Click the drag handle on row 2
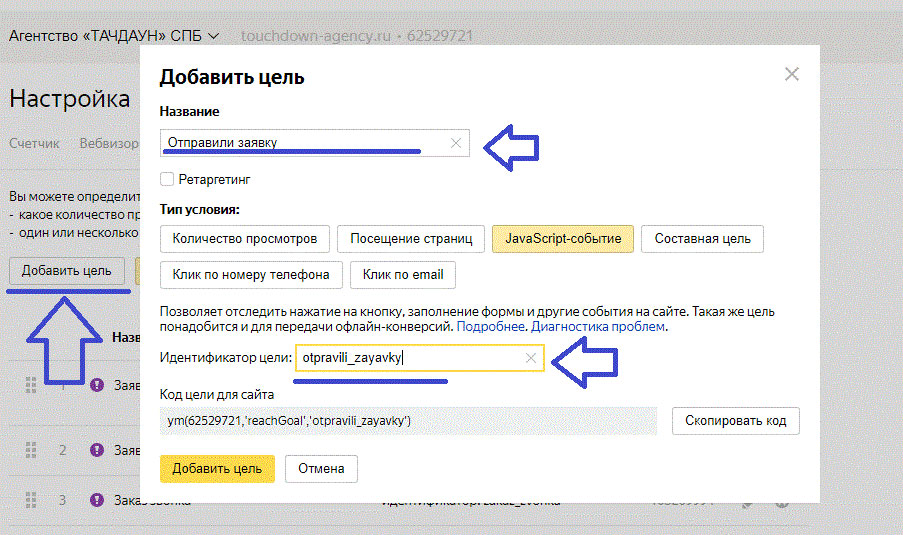The width and height of the screenshot is (903, 535). (30, 449)
